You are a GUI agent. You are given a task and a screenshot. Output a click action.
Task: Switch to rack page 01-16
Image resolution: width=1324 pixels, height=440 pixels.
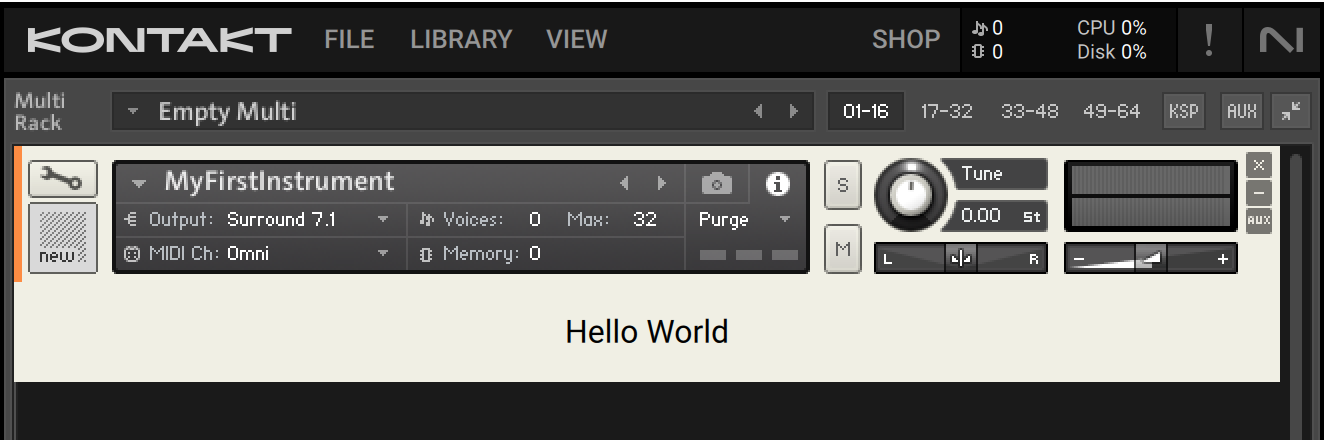[866, 111]
